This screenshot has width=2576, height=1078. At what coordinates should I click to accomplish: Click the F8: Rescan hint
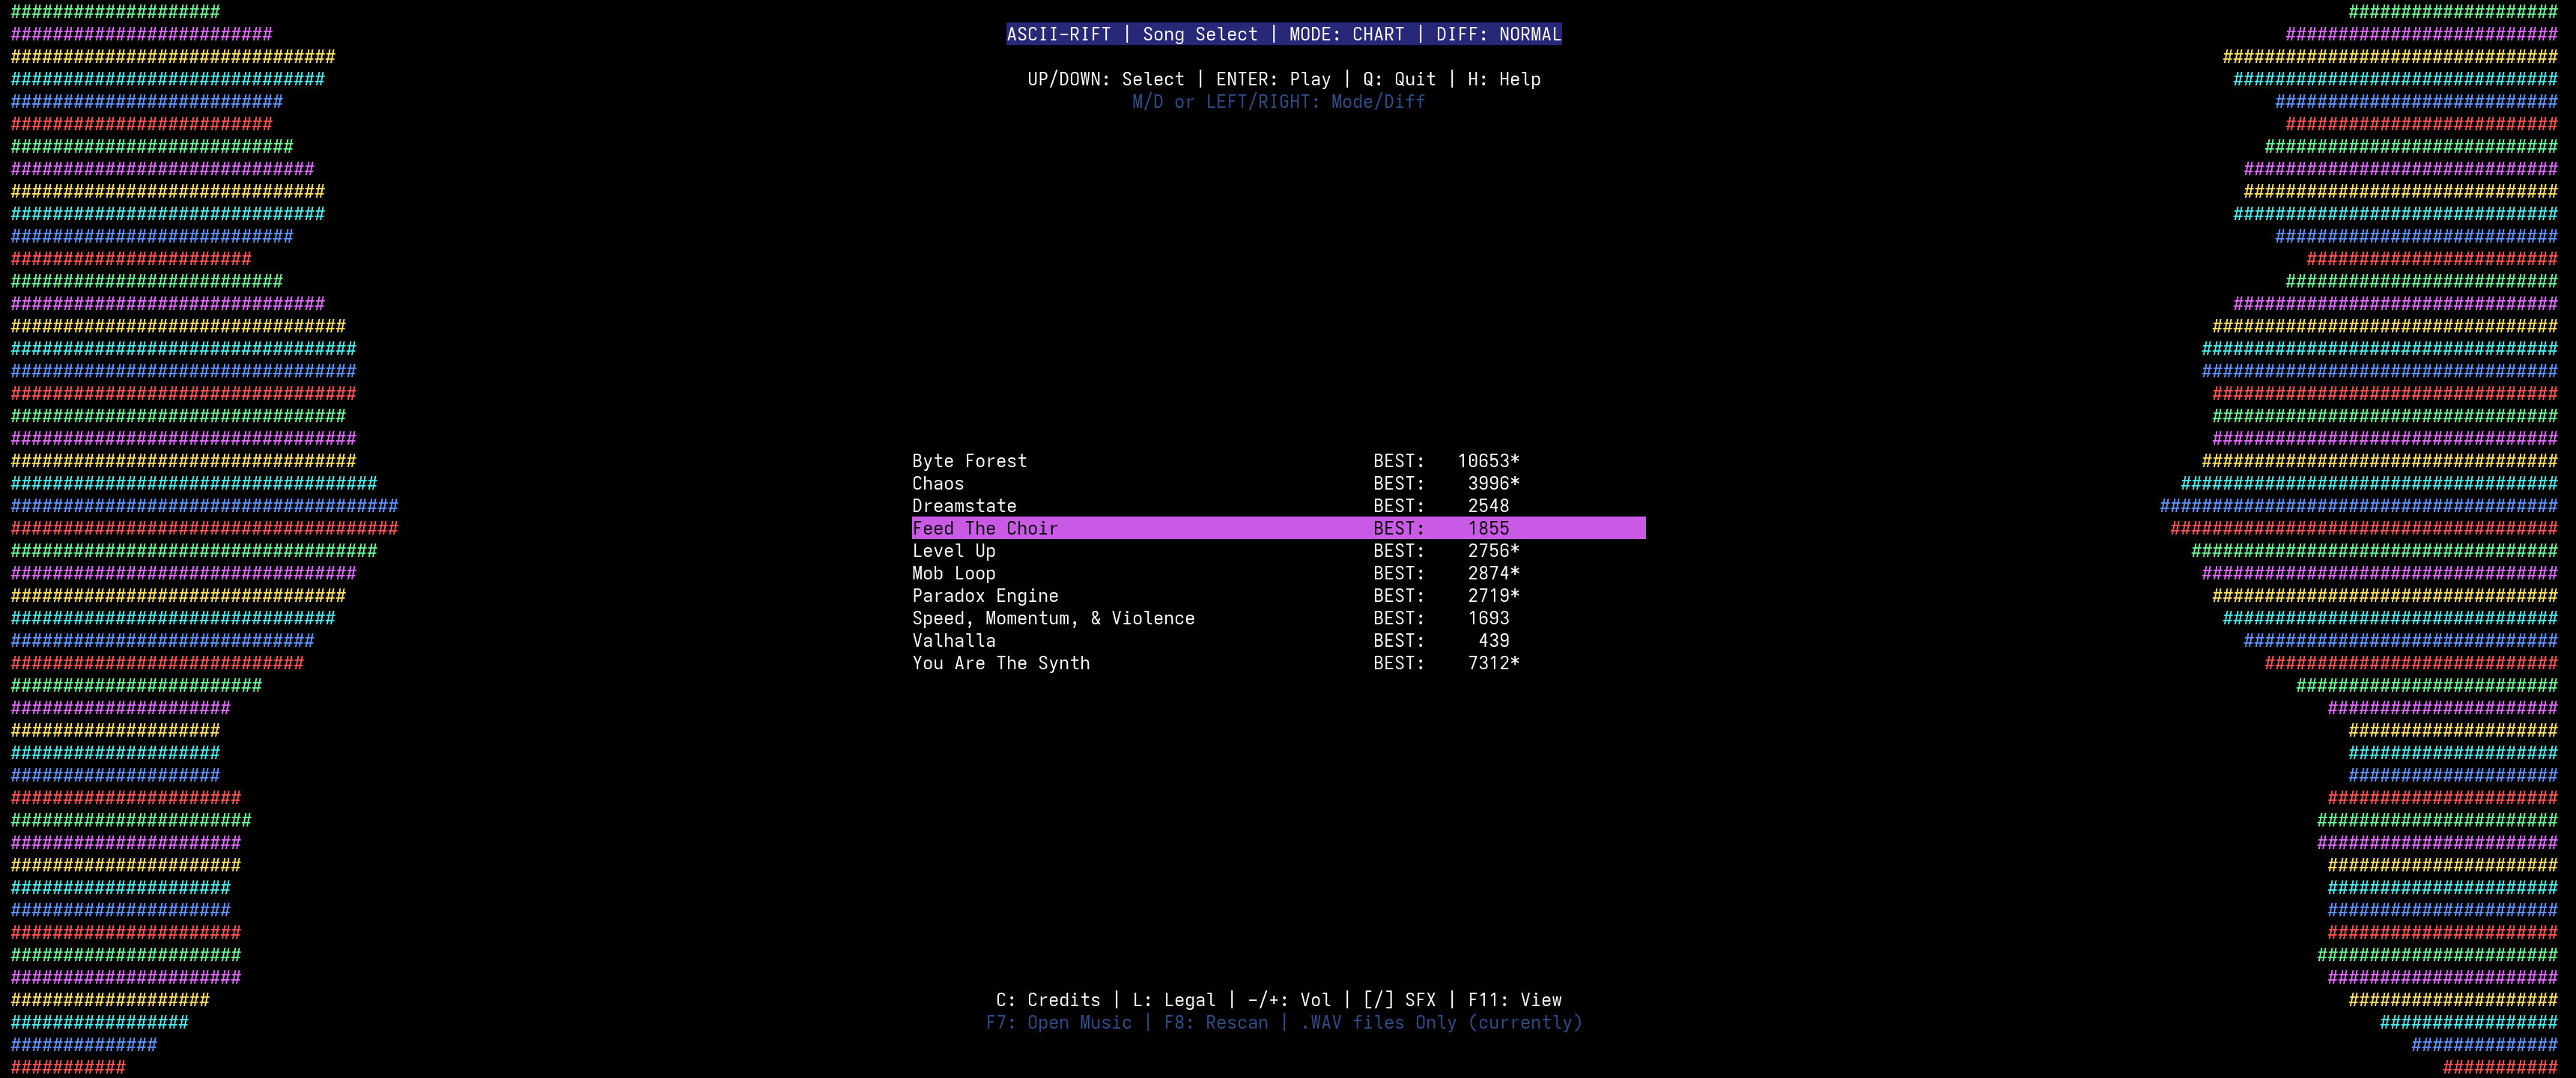pyautogui.click(x=1216, y=1023)
